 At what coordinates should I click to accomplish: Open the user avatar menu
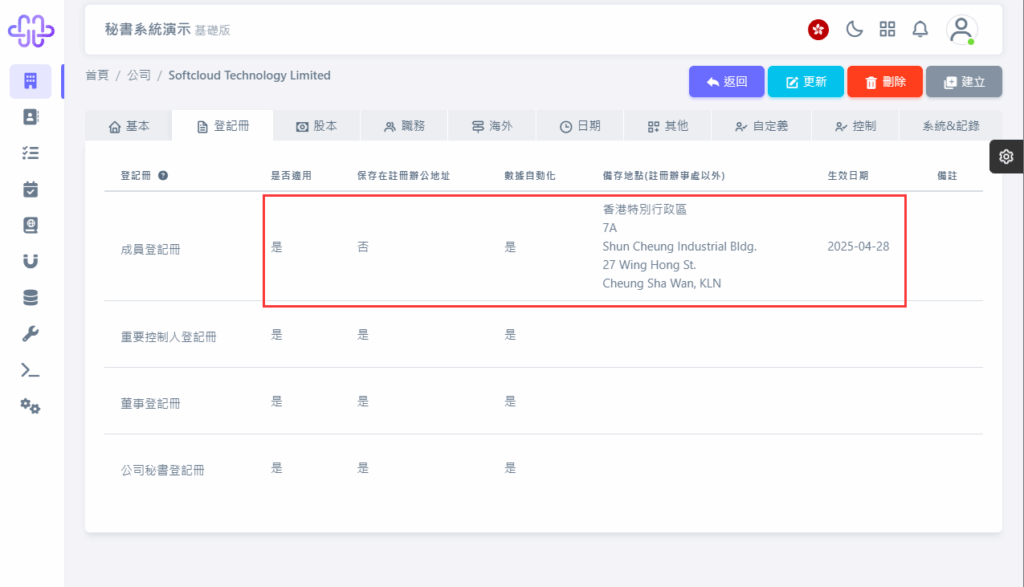point(961,29)
